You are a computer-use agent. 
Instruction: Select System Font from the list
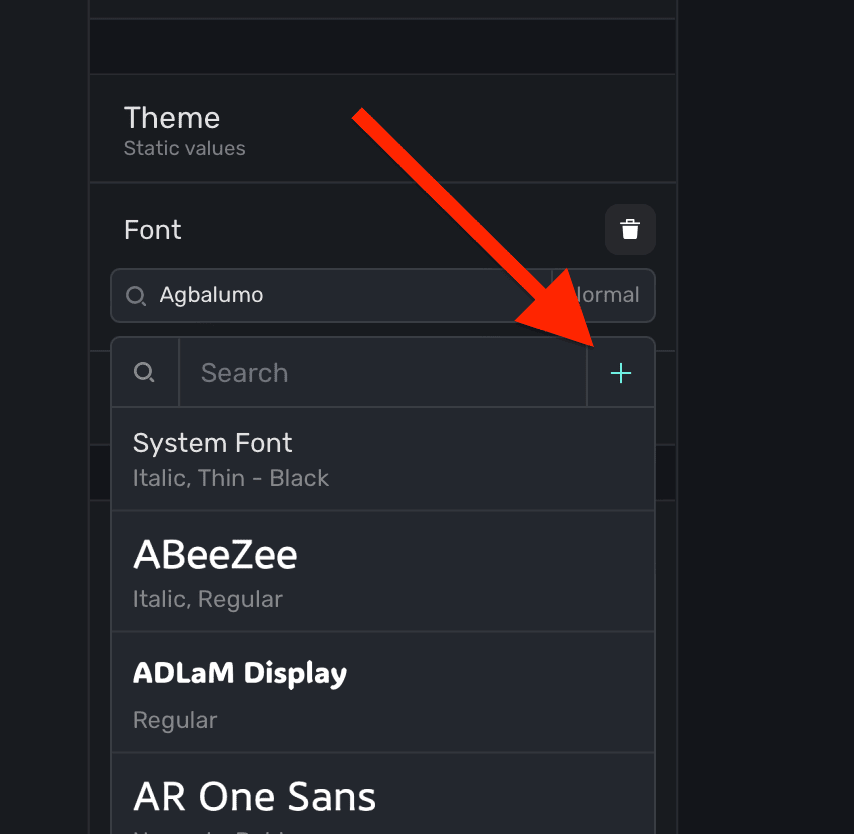[382, 459]
